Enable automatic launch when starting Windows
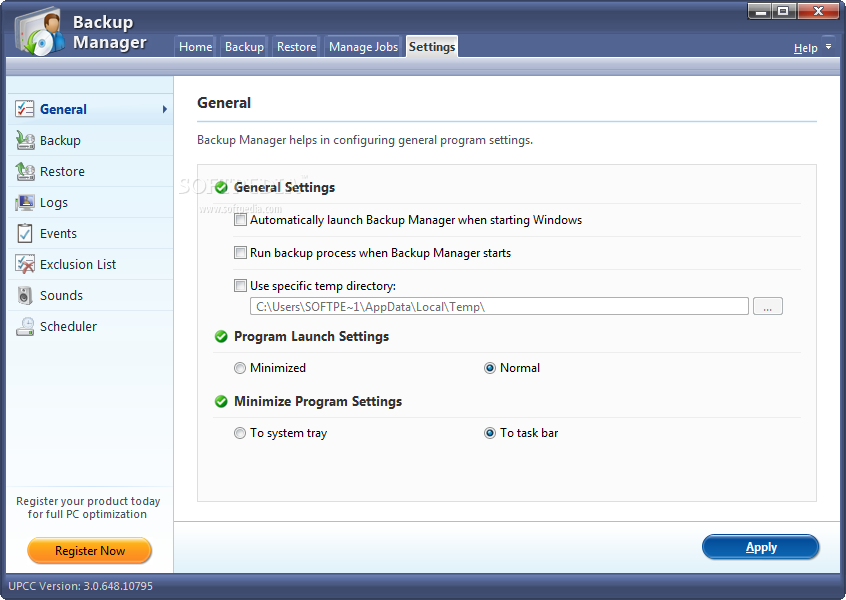The image size is (846, 600). (240, 220)
